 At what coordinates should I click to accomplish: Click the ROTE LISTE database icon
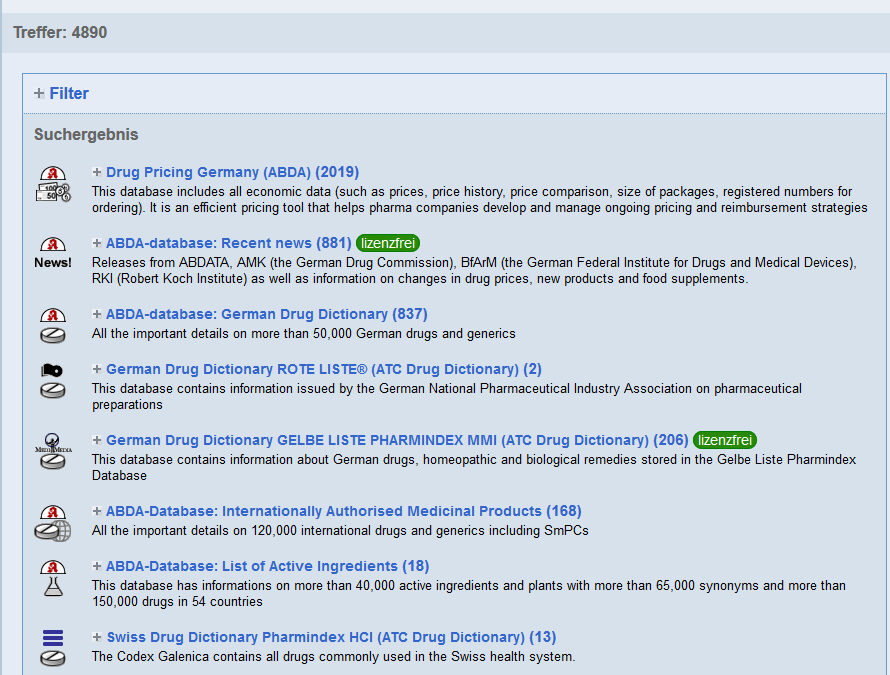coord(53,380)
